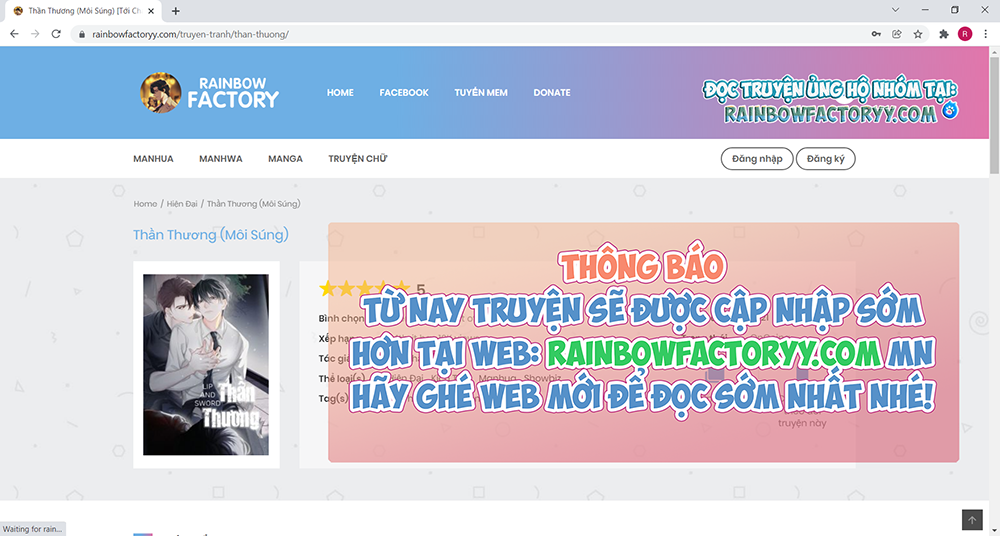Open the Chrome profile avatar R
This screenshot has width=1000, height=536.
click(965, 33)
